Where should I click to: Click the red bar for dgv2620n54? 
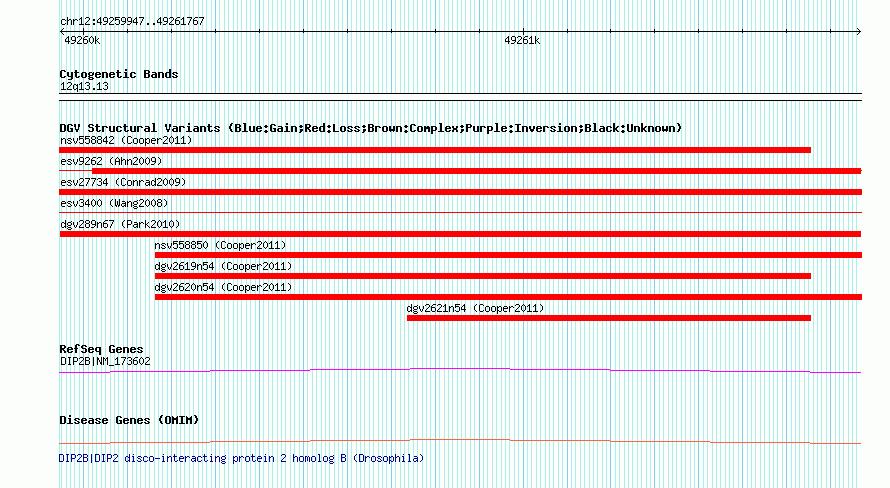point(508,297)
